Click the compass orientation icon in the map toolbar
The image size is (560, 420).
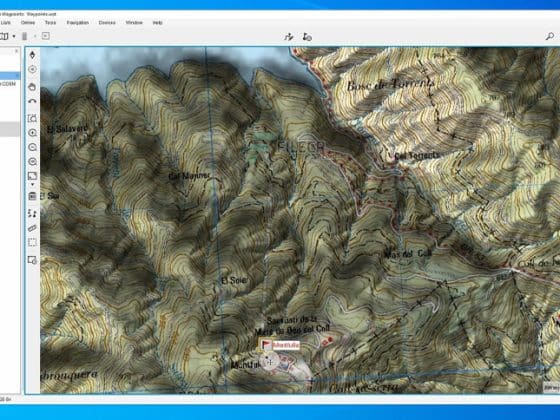pyautogui.click(x=32, y=55)
